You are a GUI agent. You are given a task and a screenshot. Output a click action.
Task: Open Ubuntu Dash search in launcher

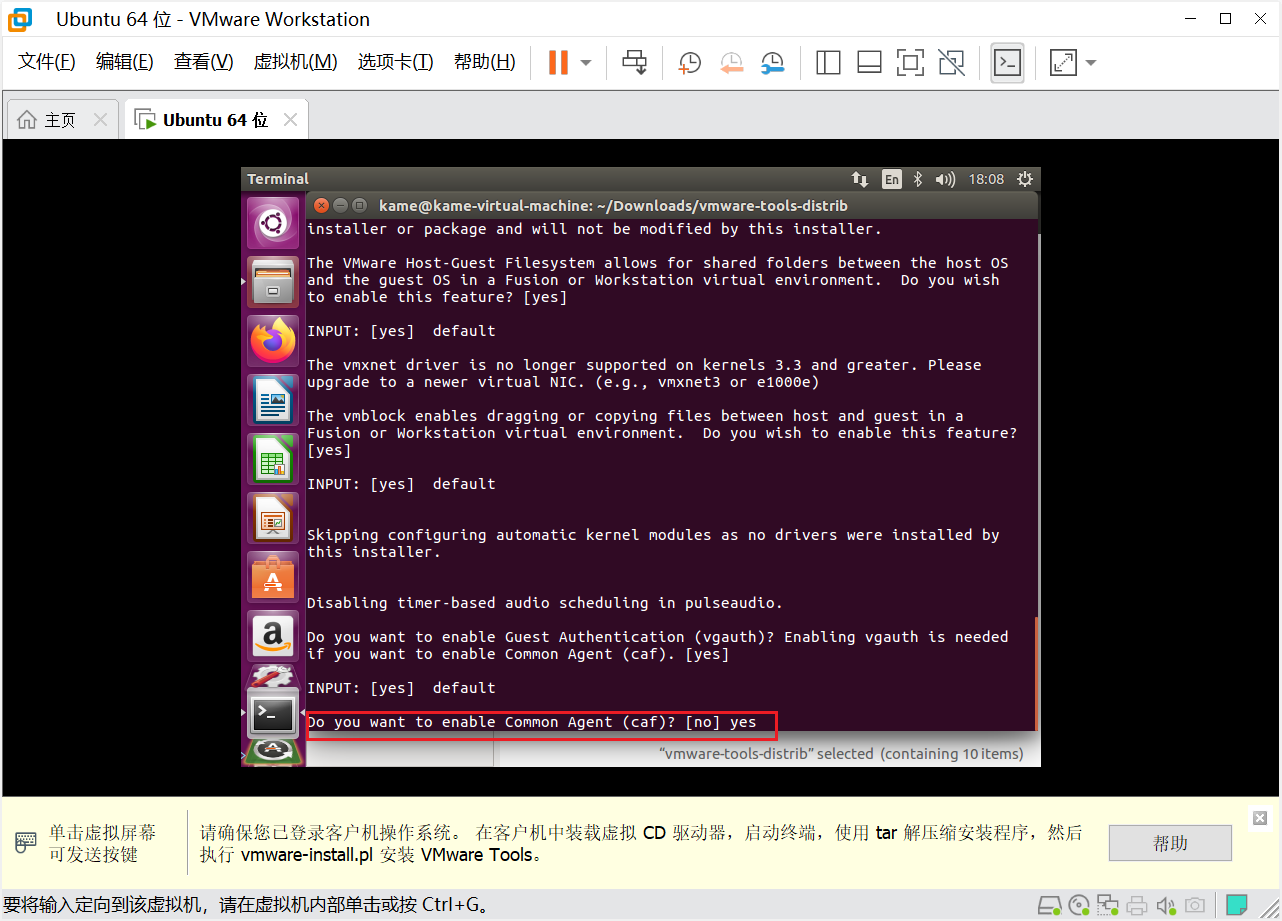(273, 224)
